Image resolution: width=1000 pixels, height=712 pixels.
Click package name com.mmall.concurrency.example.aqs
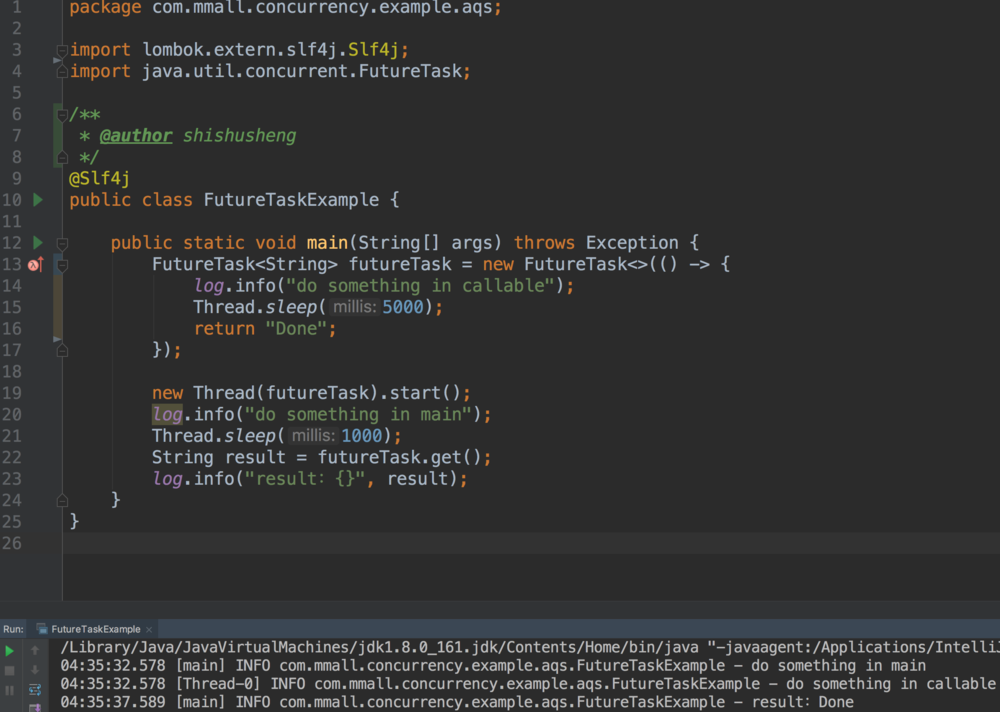[x=321, y=8]
